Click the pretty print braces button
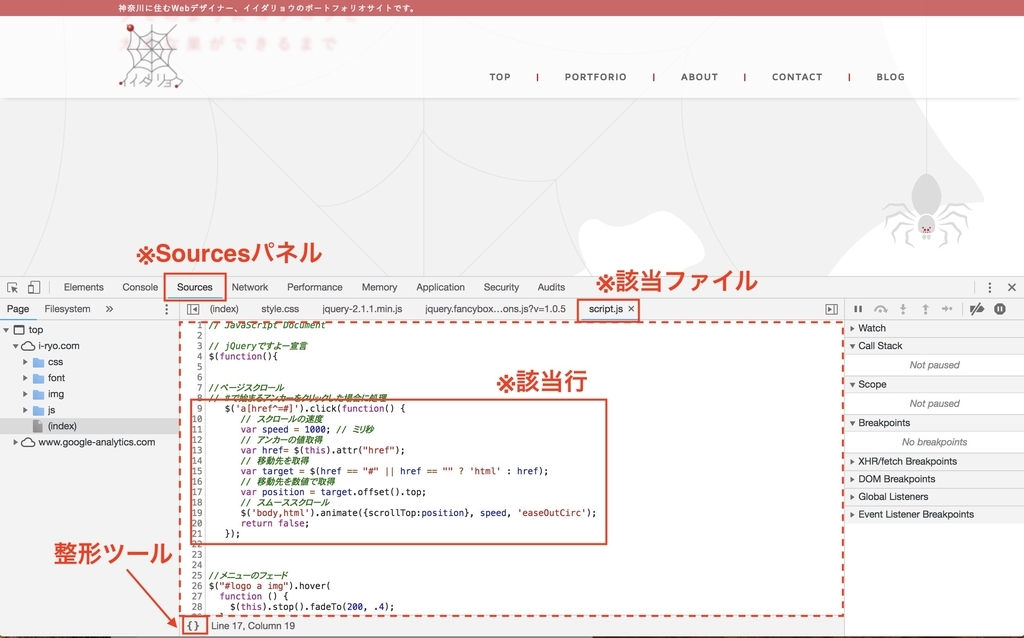Screen dimensions: 1024x638 (193, 626)
